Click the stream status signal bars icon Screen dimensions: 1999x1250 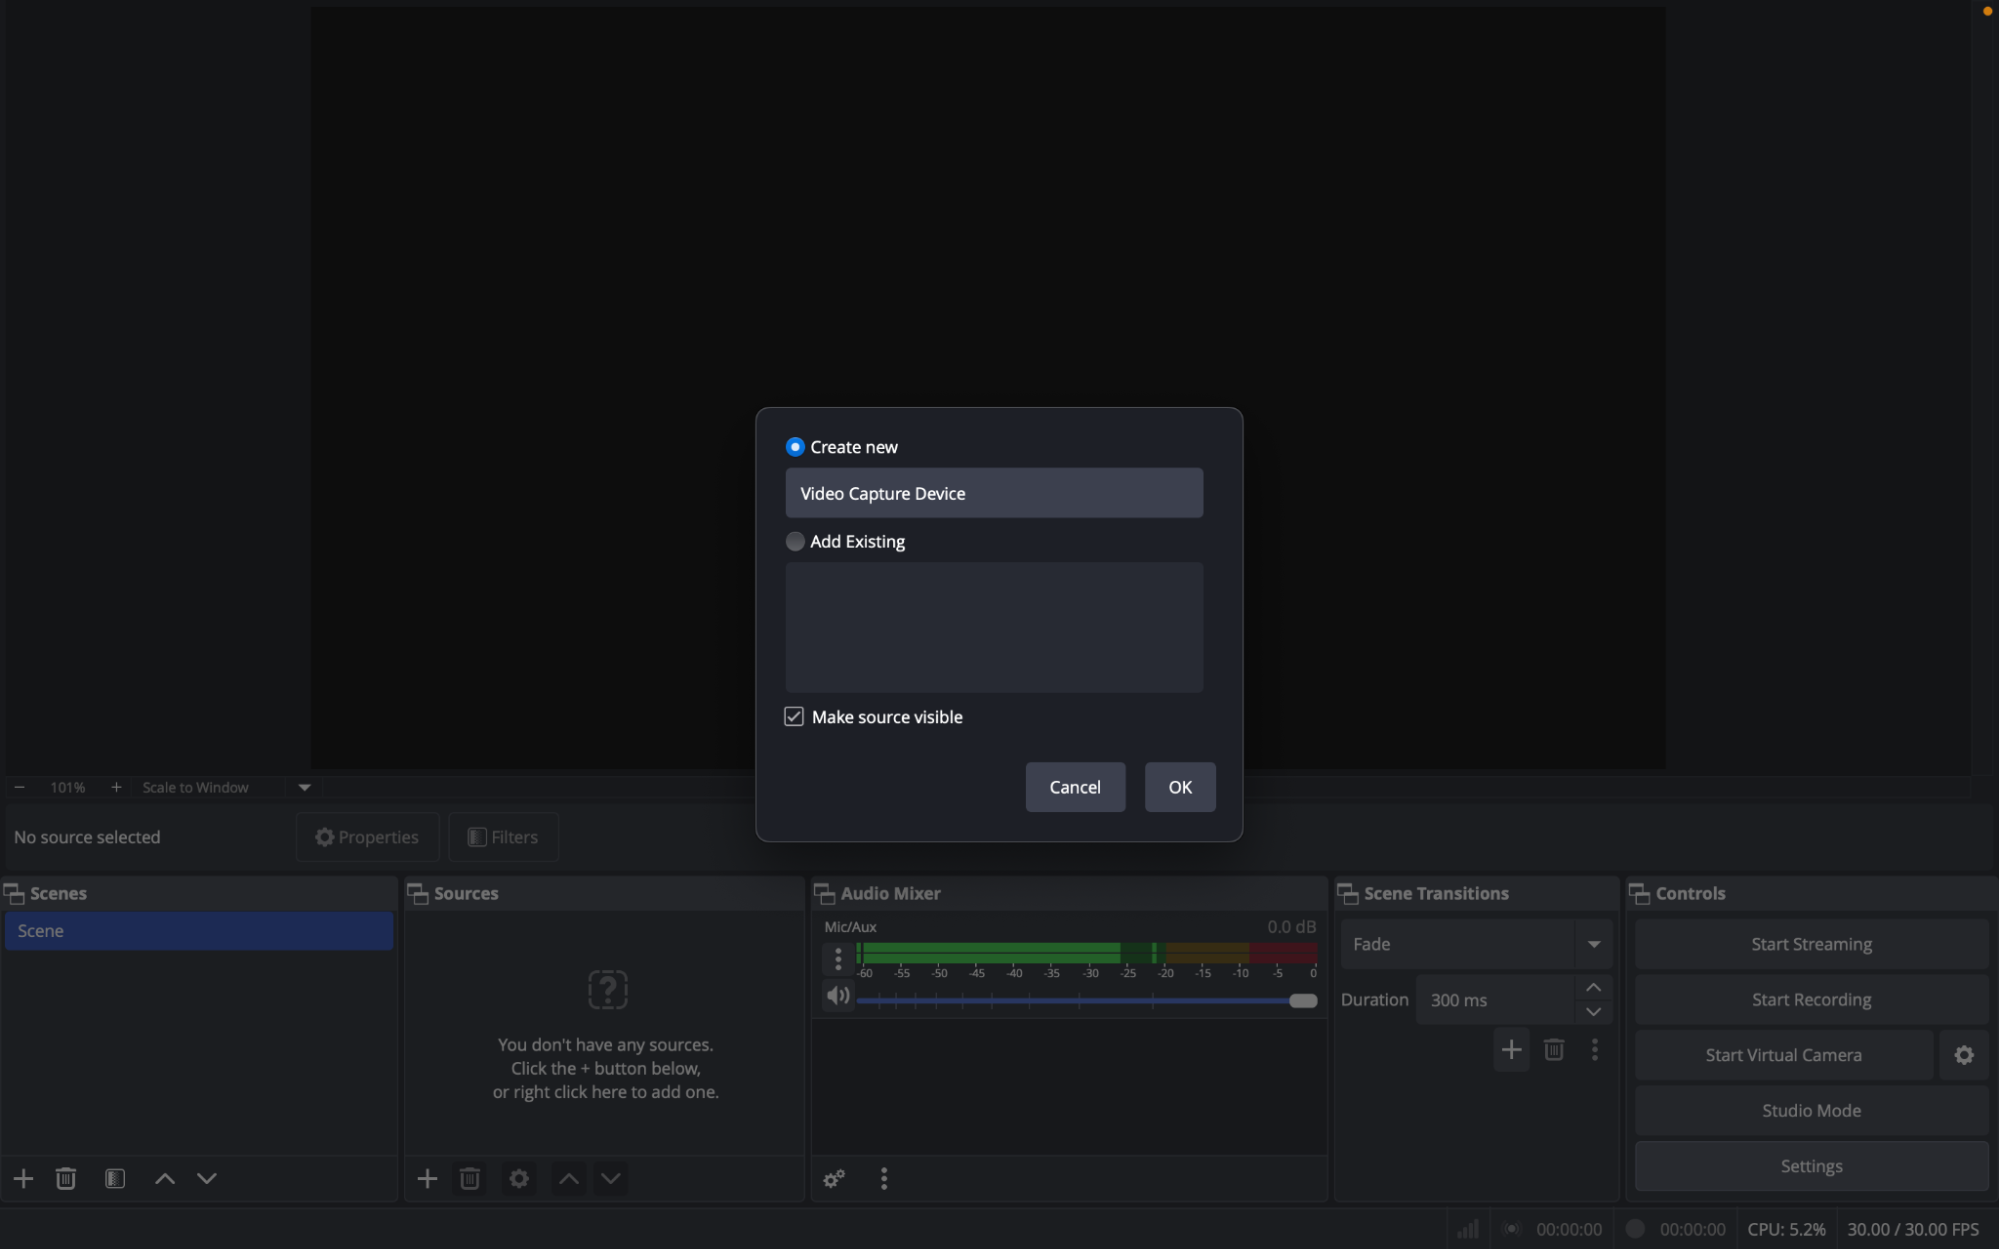[x=1468, y=1230]
